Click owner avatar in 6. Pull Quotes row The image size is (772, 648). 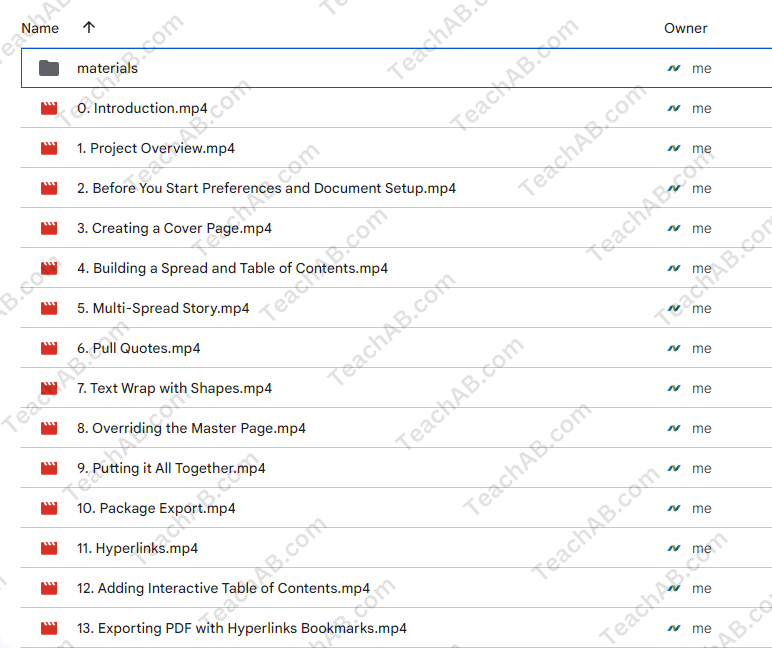[674, 348]
